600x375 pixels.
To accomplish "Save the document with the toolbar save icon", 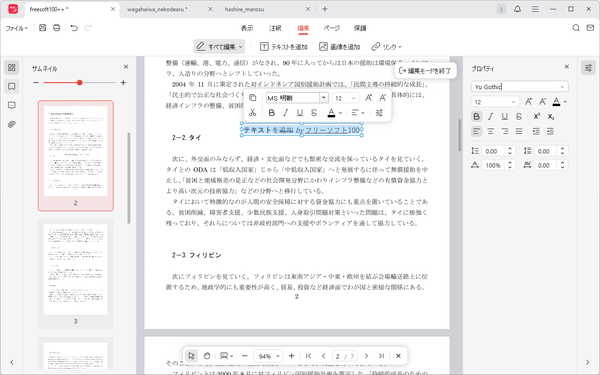I will tap(42, 28).
